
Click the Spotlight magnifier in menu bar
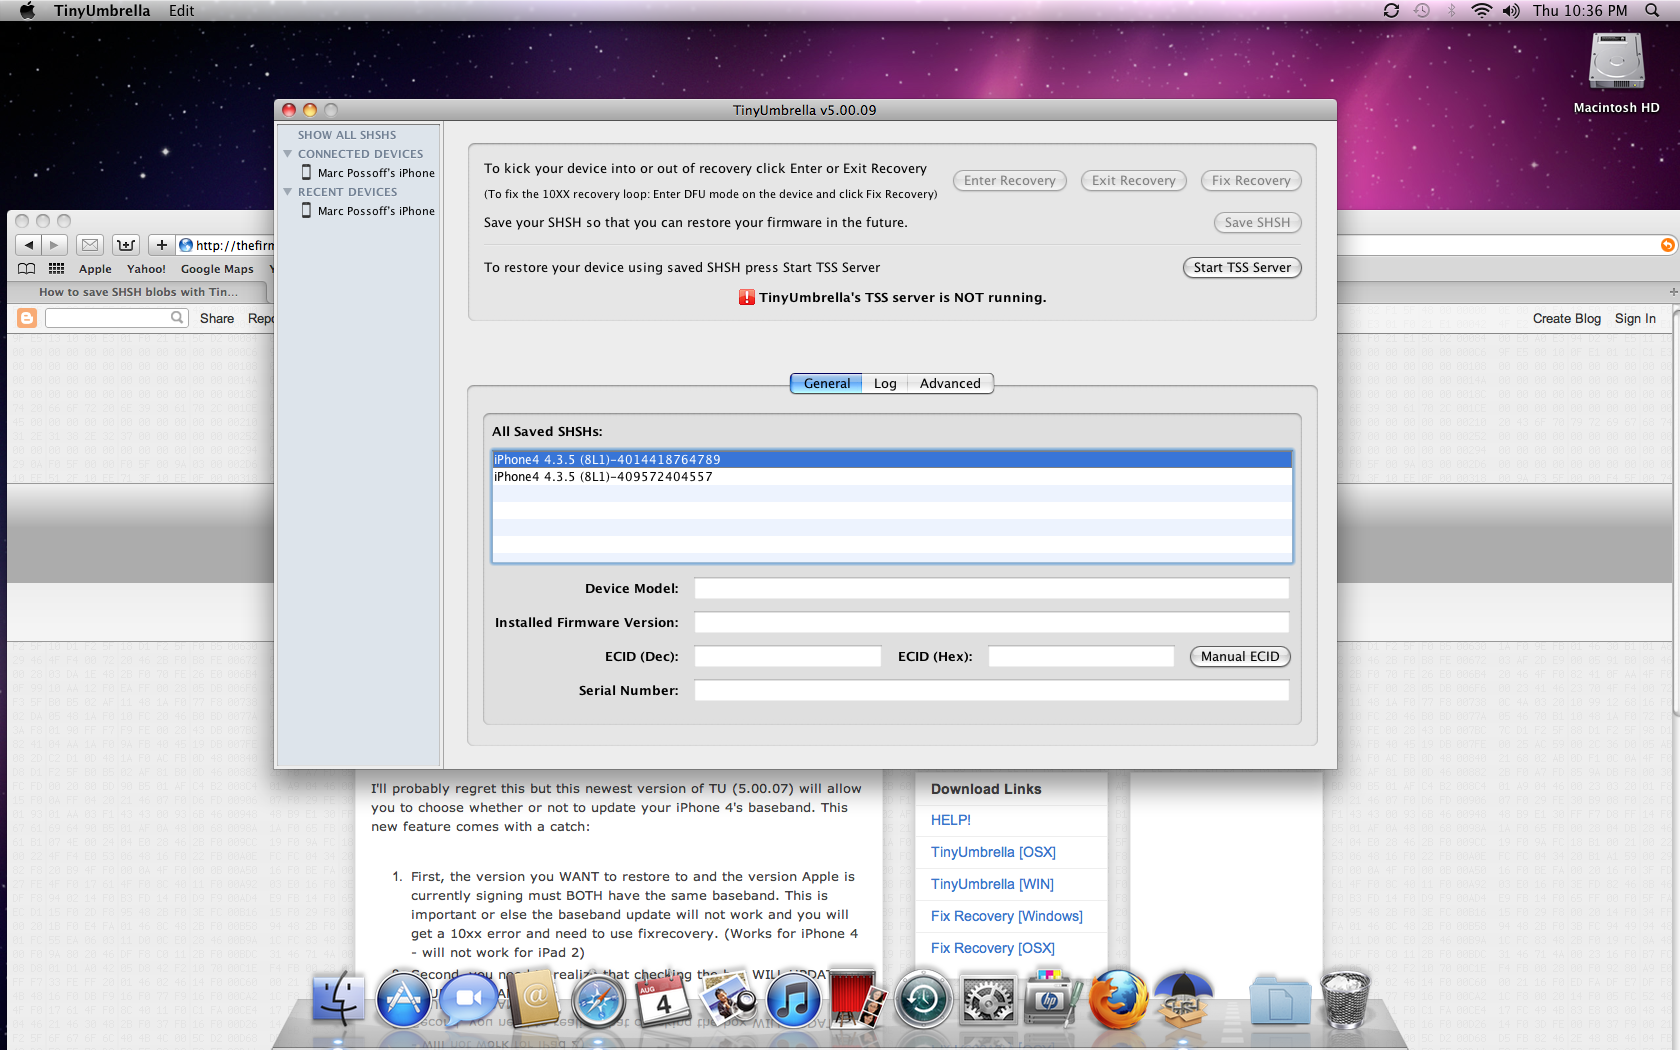[x=1652, y=10]
